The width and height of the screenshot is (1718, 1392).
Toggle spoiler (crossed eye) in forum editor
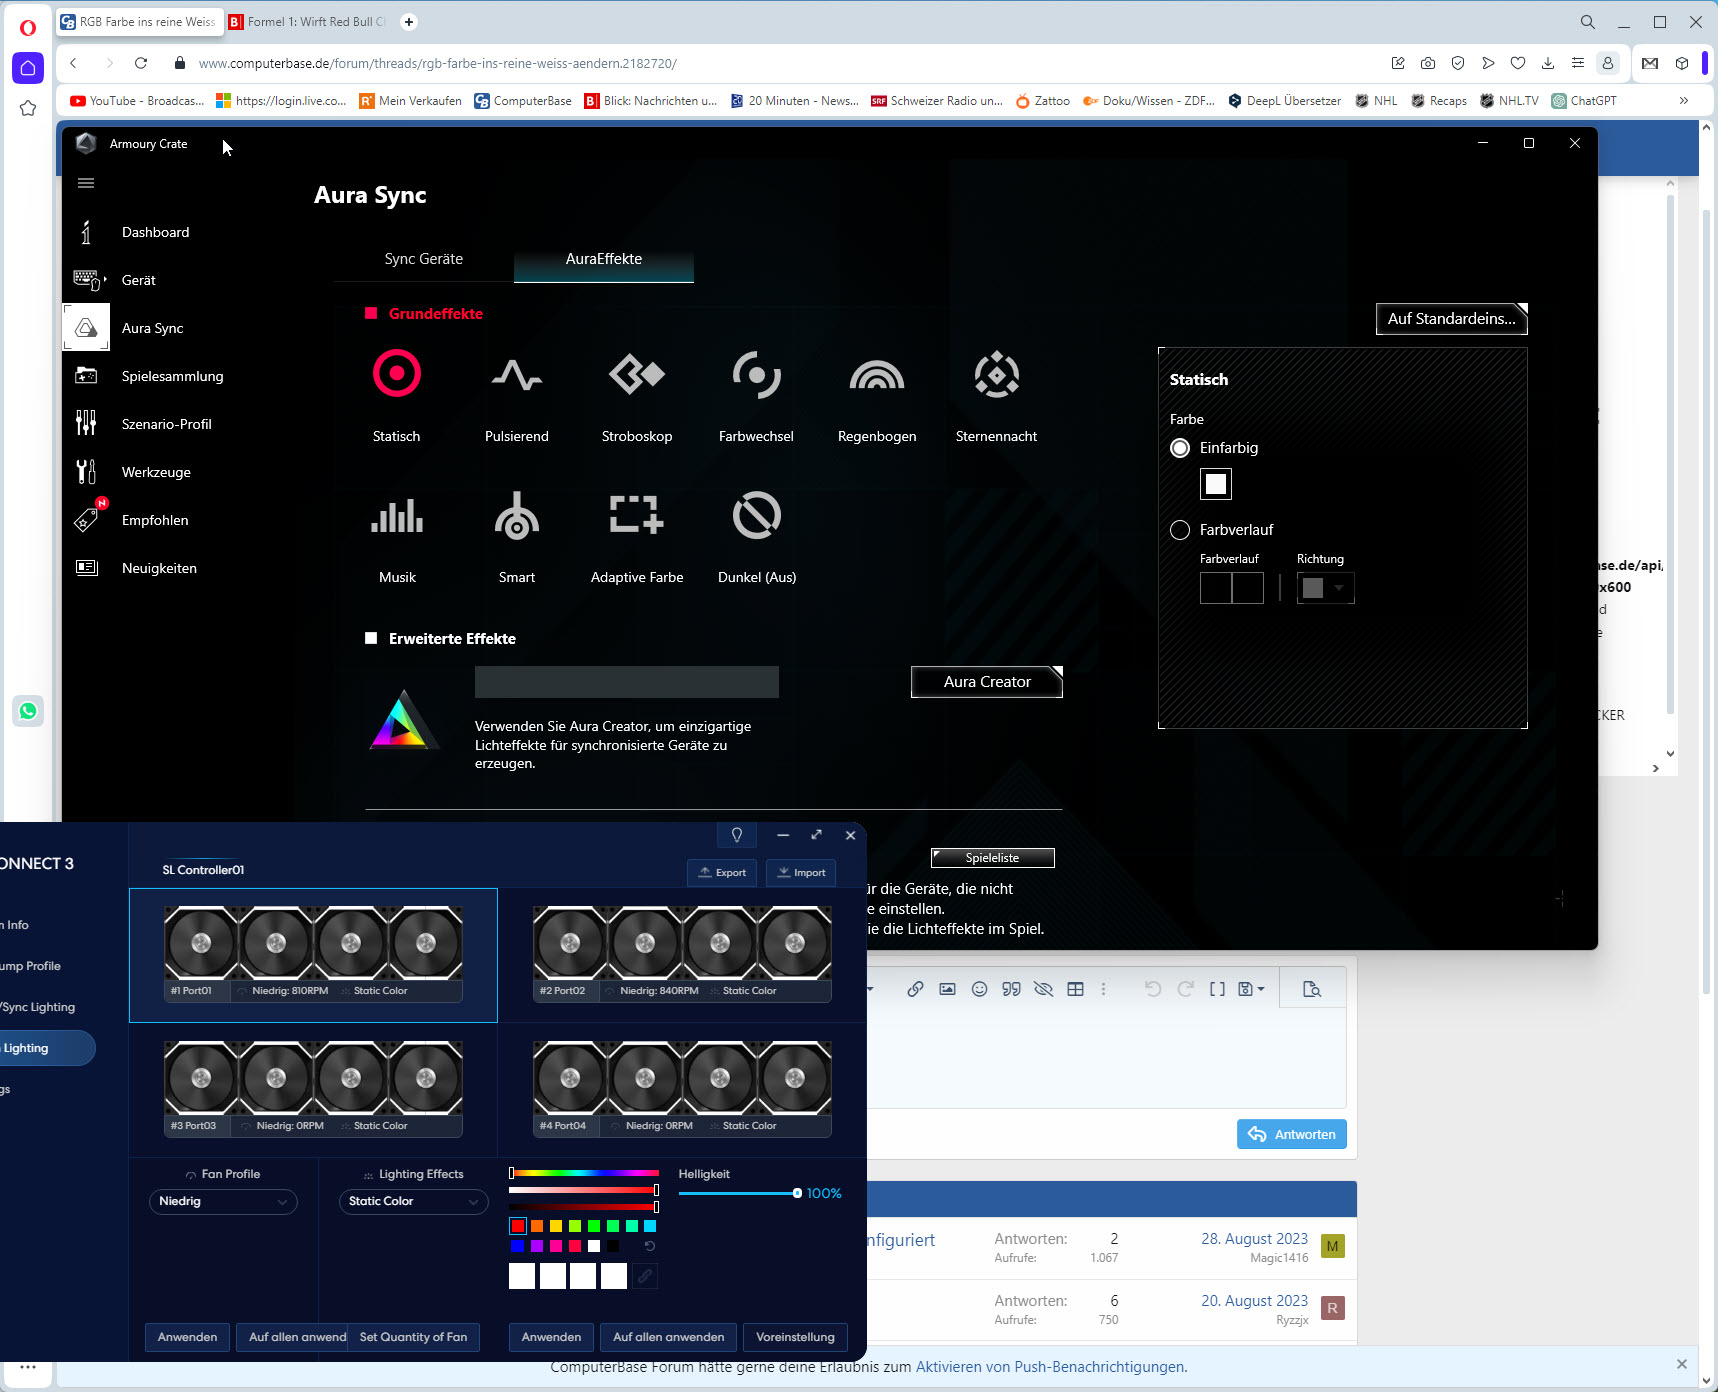[1044, 989]
